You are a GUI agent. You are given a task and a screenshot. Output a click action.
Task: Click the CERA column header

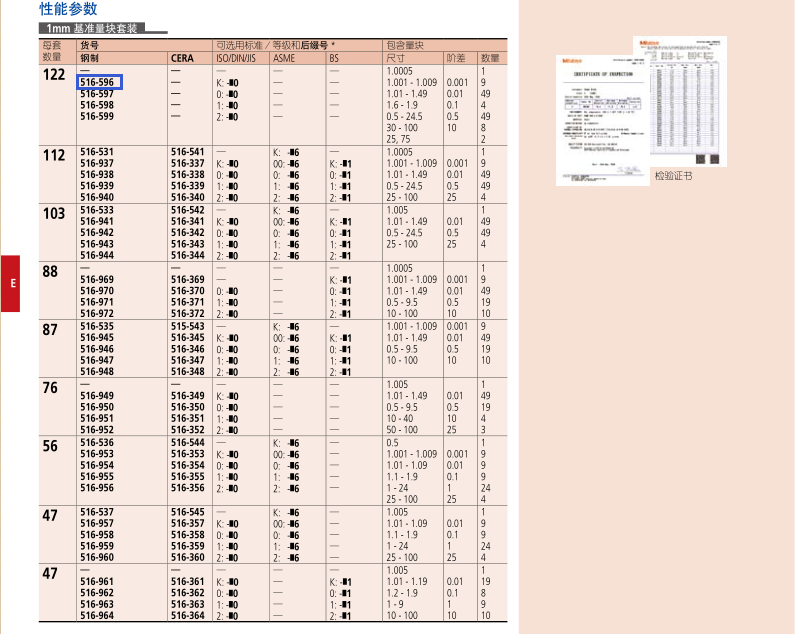pyautogui.click(x=182, y=58)
